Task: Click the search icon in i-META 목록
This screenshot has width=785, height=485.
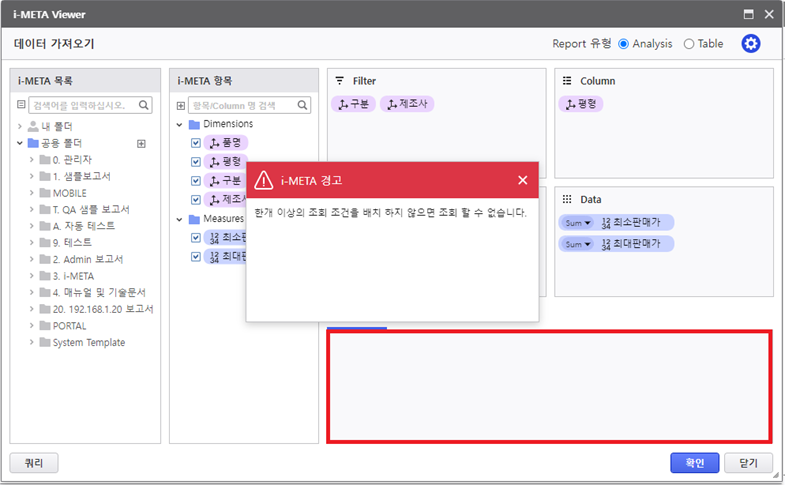Action: [x=144, y=105]
